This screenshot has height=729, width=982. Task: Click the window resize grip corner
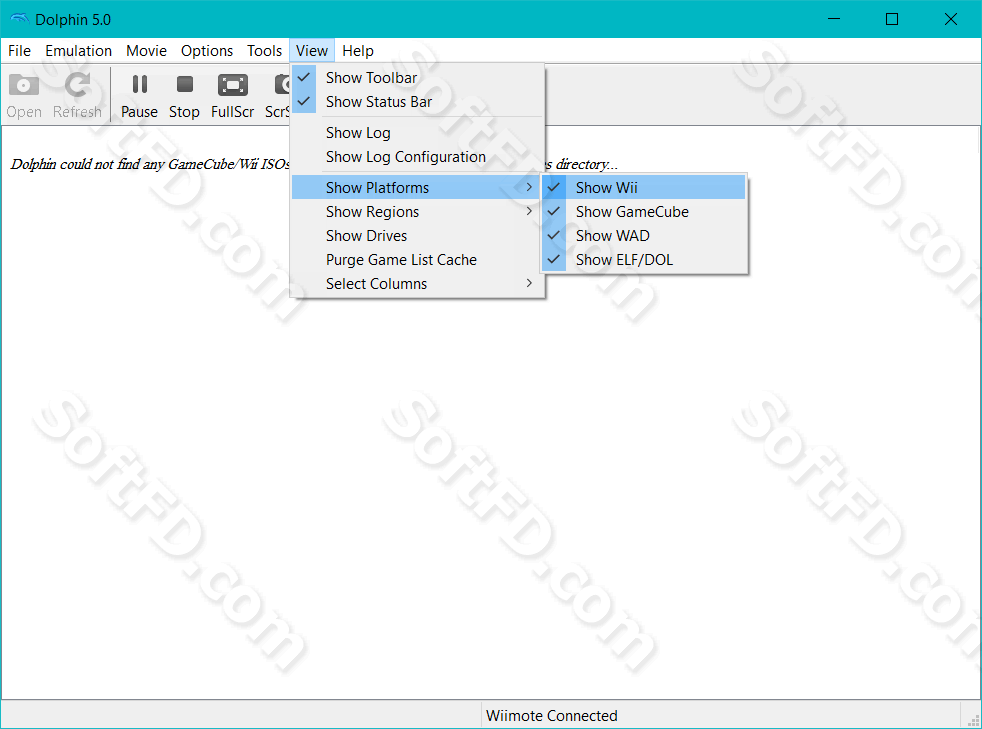pos(973,721)
